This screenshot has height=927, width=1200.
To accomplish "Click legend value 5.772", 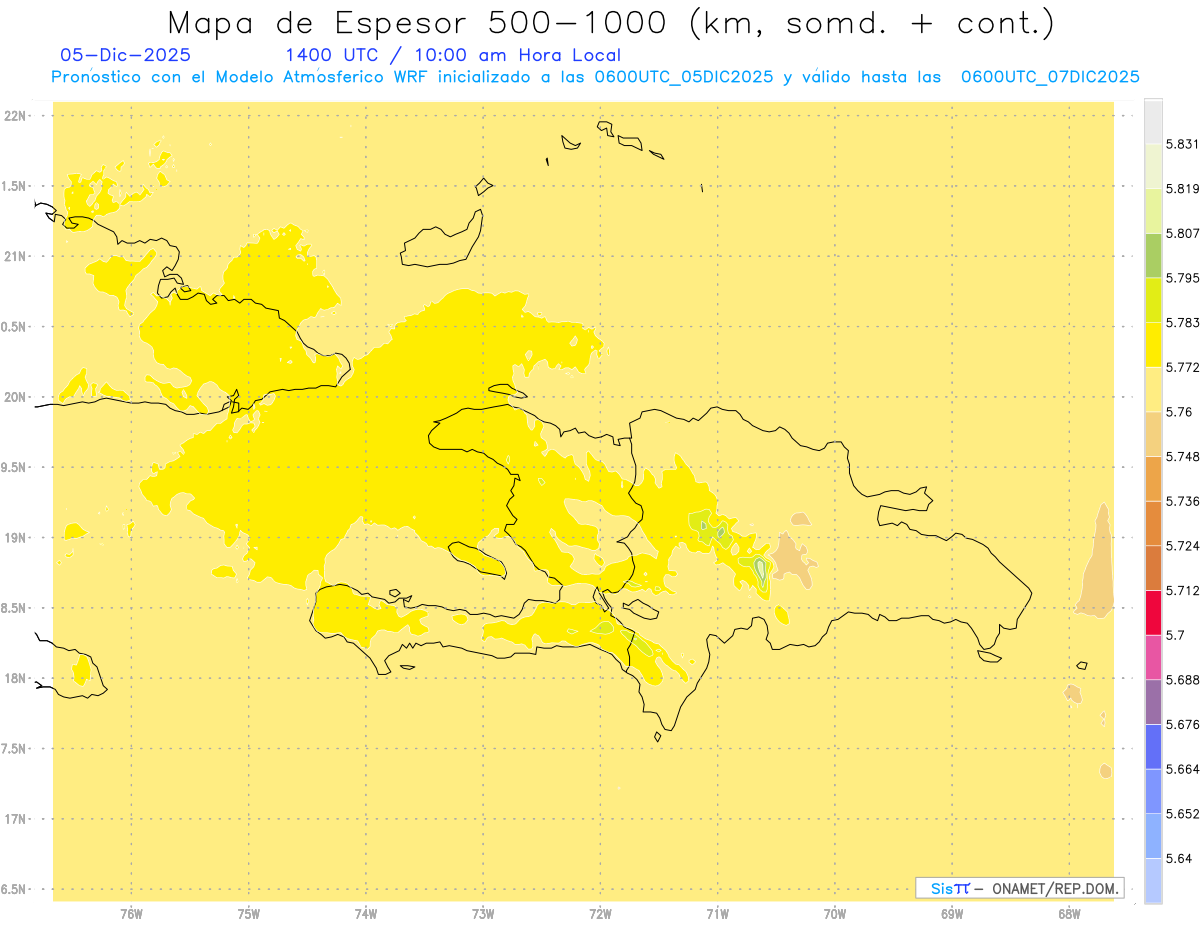I will point(1183,367).
